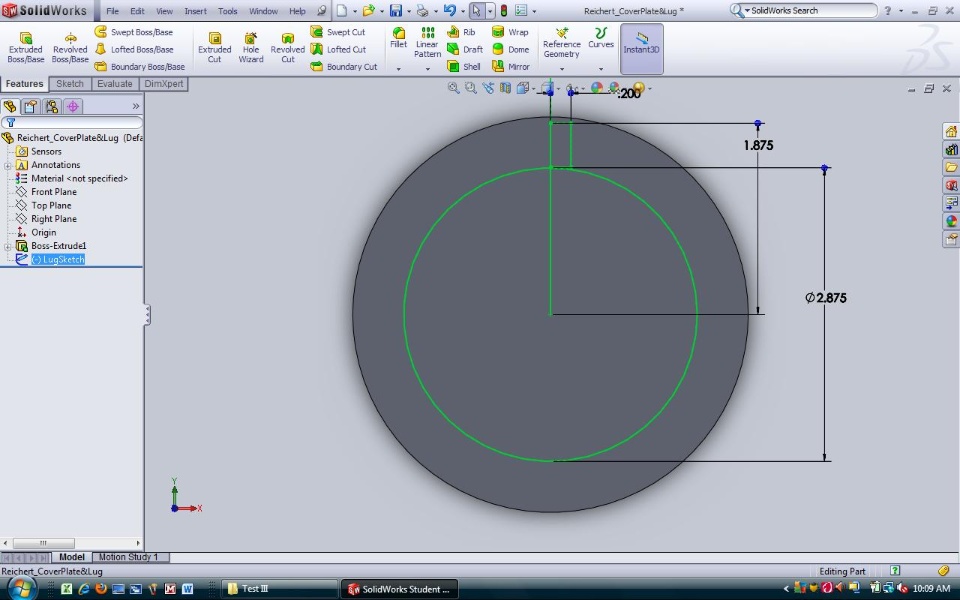Toggle the Select arrow tool
960x600 pixels.
[x=476, y=10]
